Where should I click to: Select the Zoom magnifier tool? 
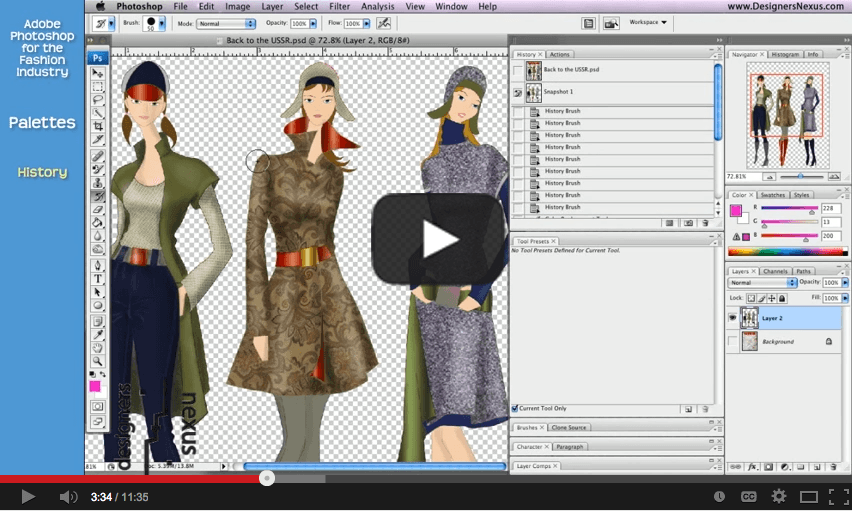[98, 361]
